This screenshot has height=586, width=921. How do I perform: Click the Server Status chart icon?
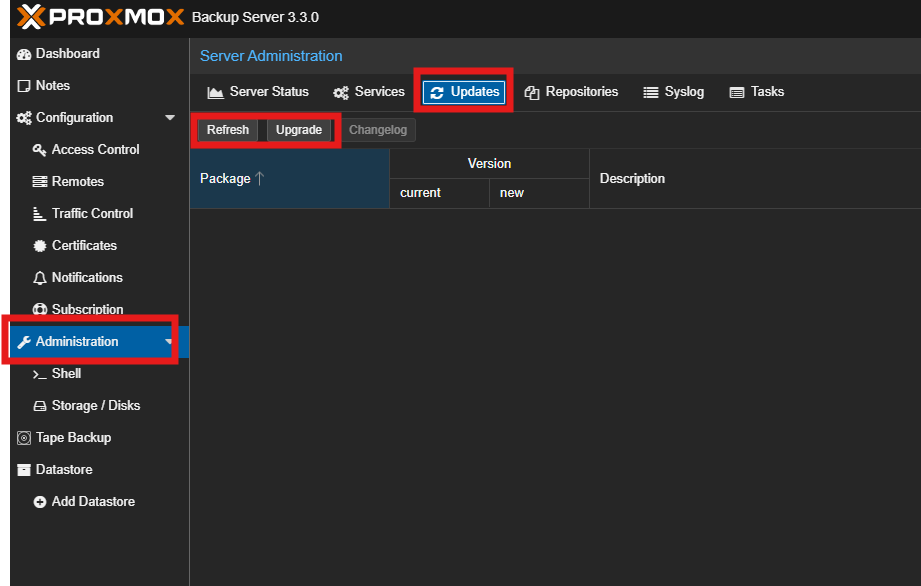point(216,92)
